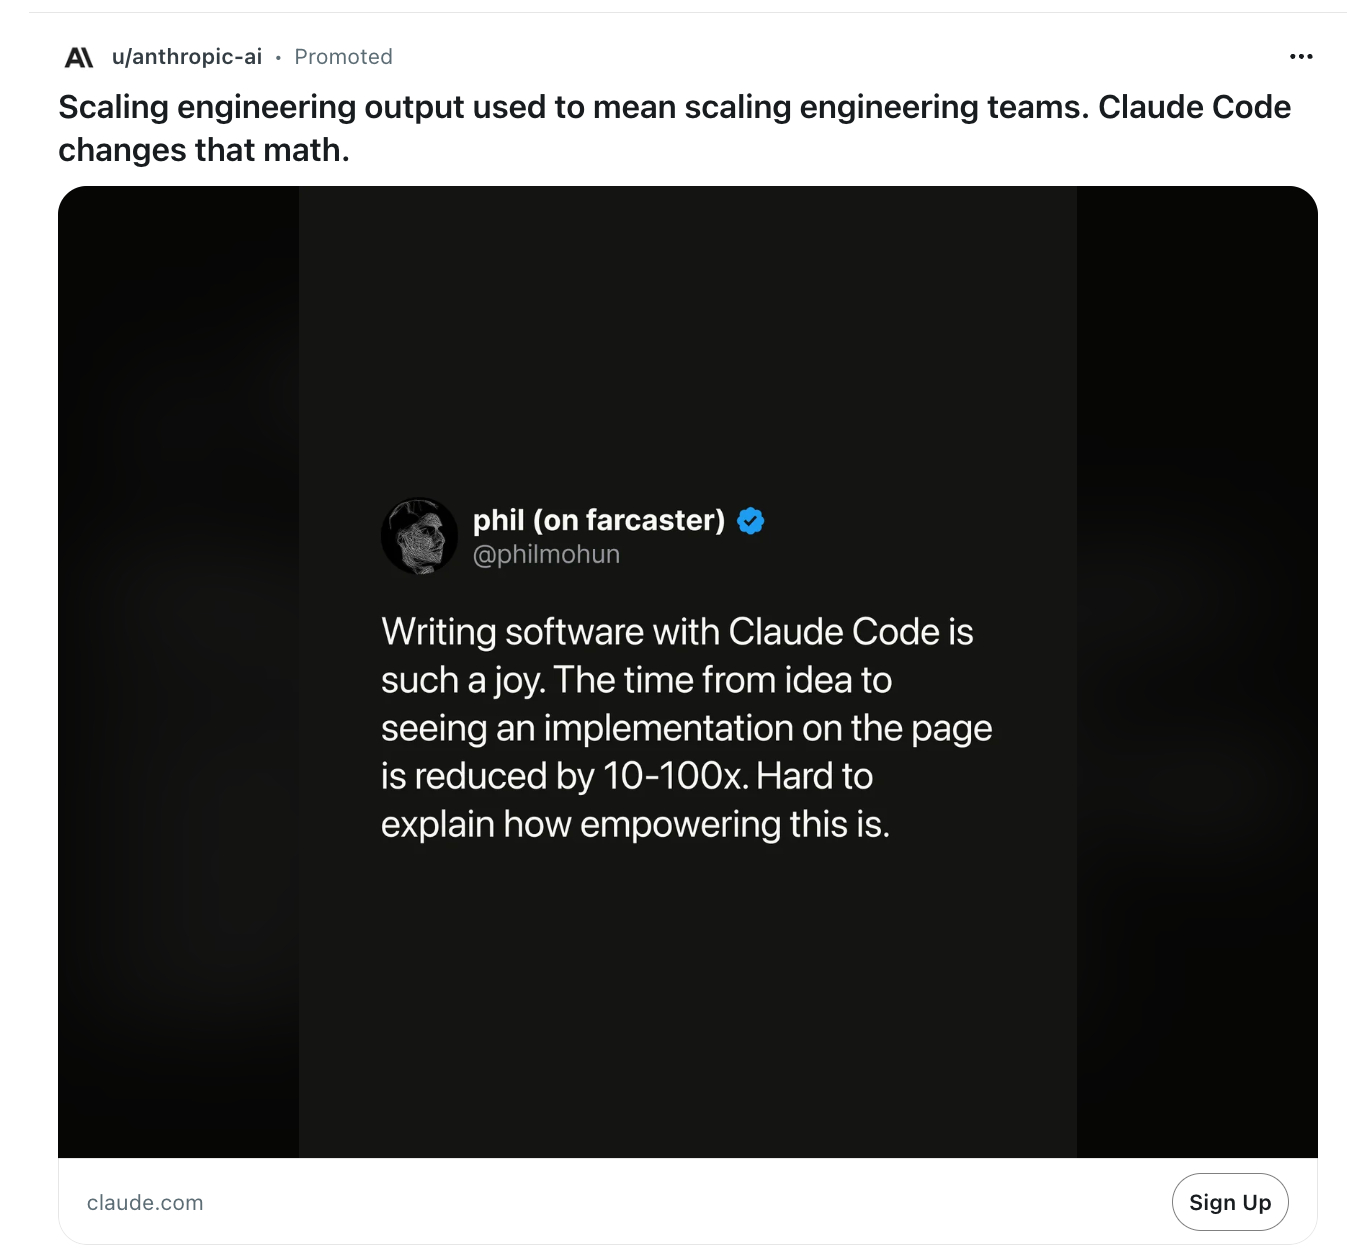This screenshot has height=1256, width=1348.
Task: Click the blue verified badge beside phil
Action: pyautogui.click(x=750, y=521)
